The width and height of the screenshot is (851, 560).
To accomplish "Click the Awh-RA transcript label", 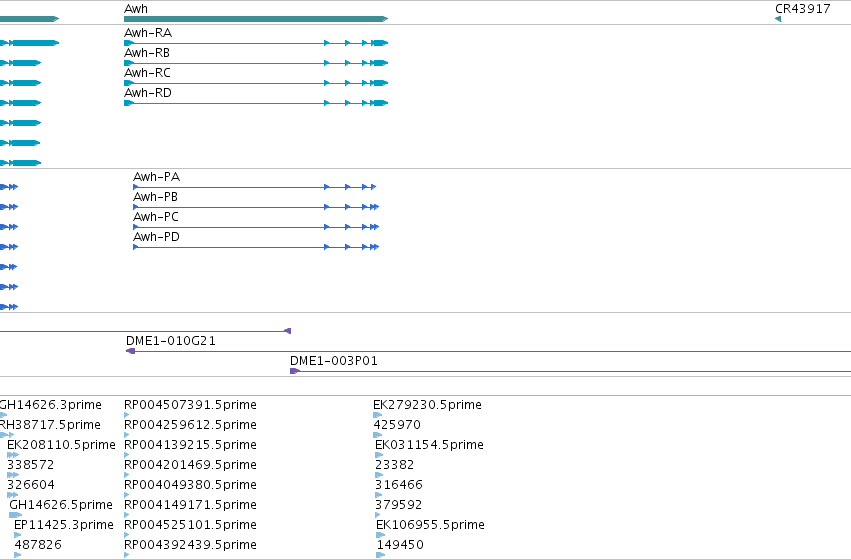I will coord(148,33).
